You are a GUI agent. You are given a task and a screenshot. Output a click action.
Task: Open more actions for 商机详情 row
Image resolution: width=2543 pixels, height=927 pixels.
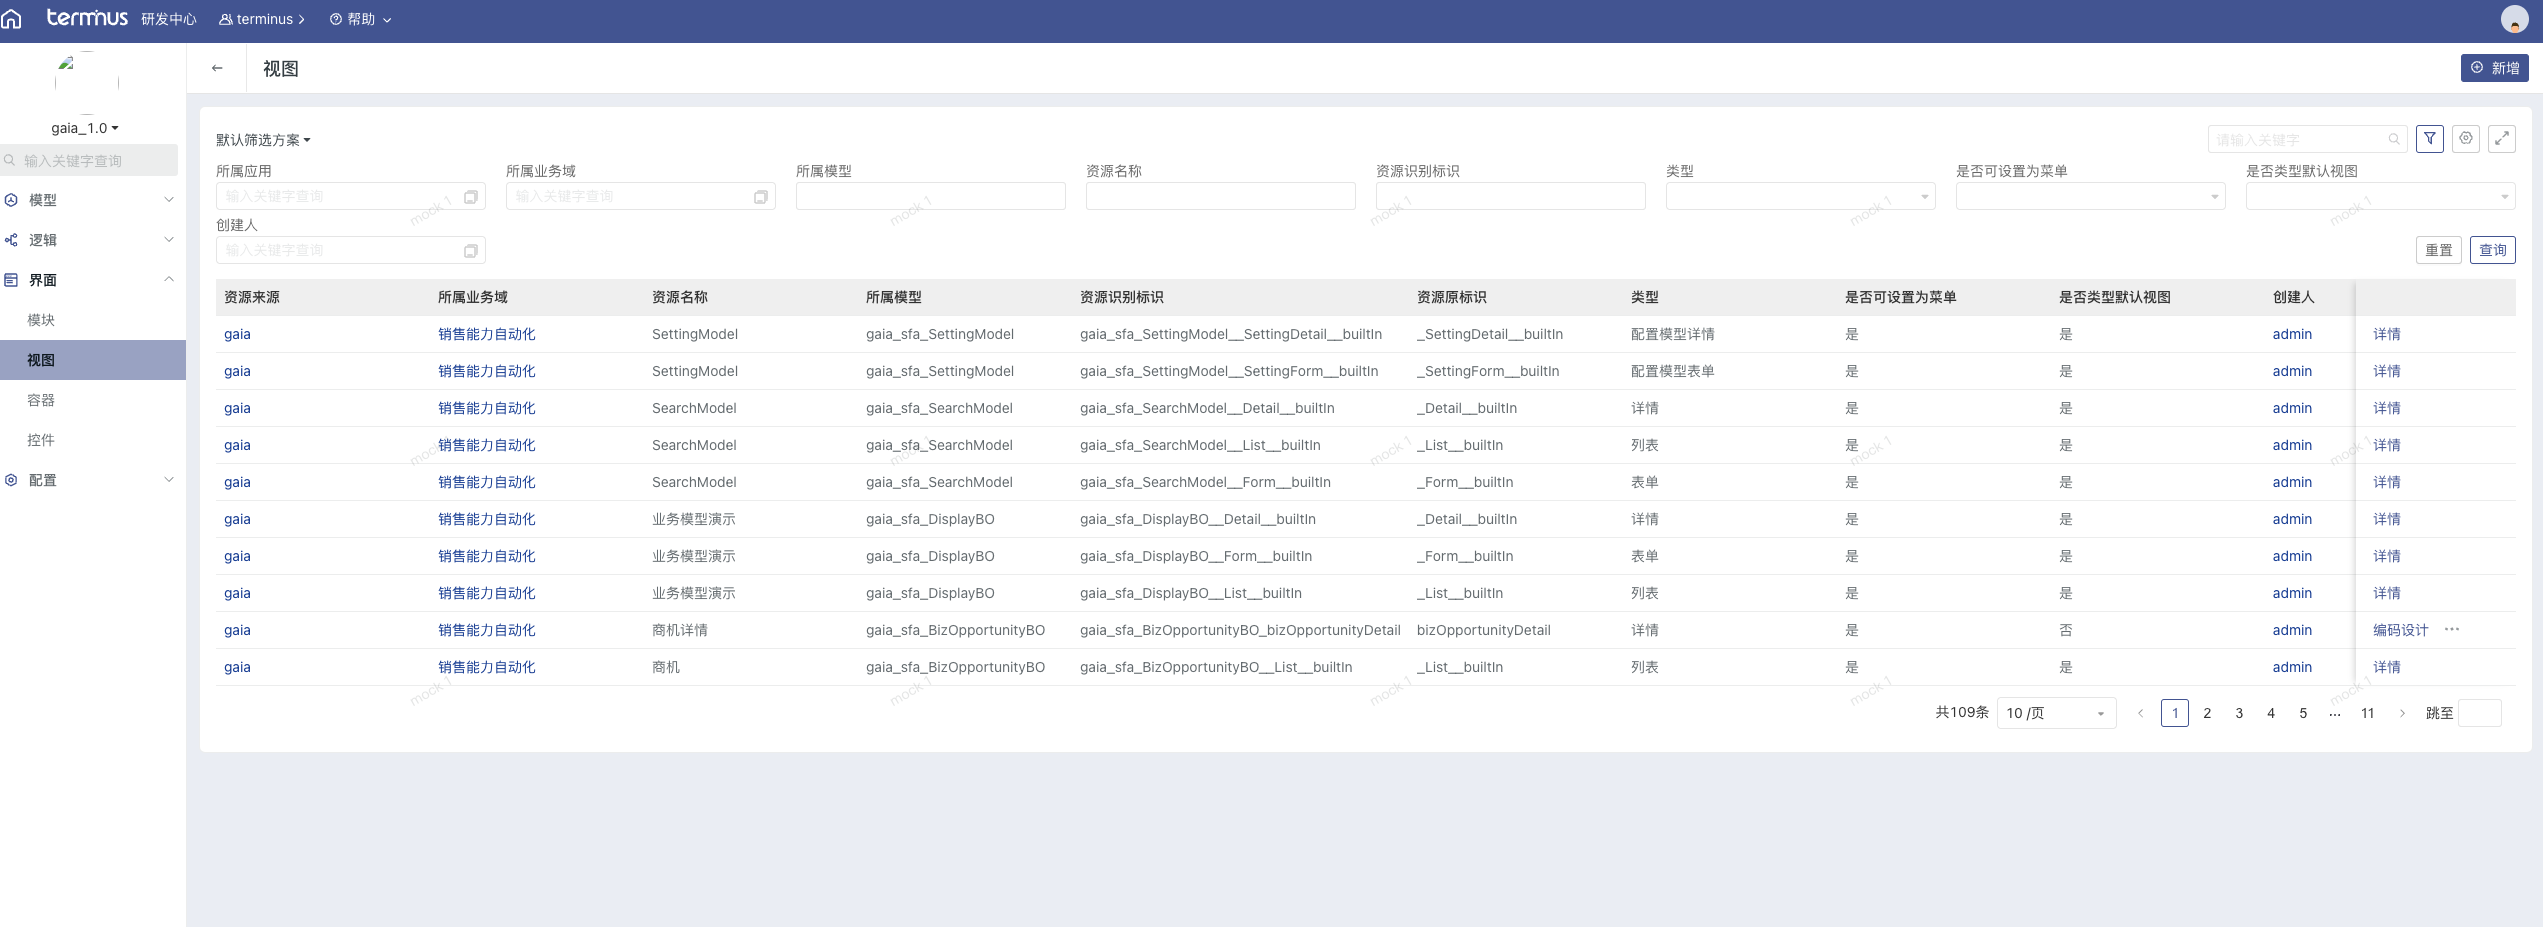[x=2452, y=630]
